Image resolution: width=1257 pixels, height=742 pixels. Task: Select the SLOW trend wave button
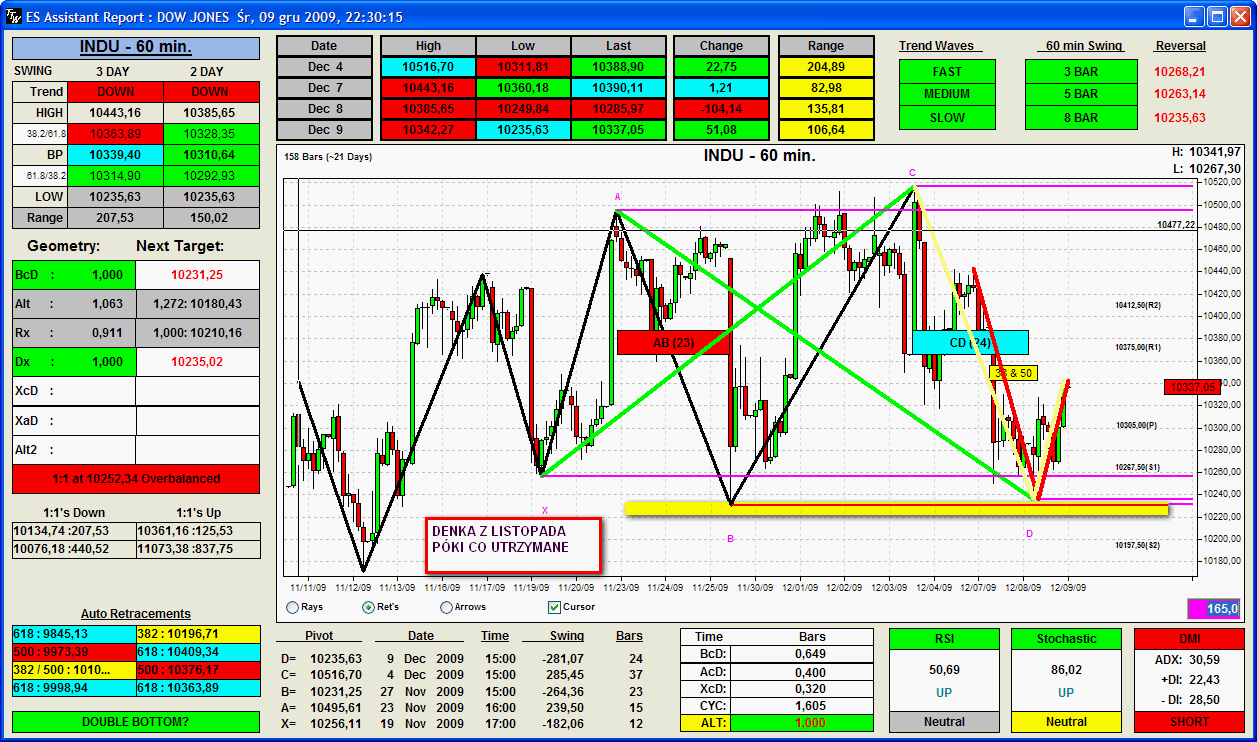(947, 118)
